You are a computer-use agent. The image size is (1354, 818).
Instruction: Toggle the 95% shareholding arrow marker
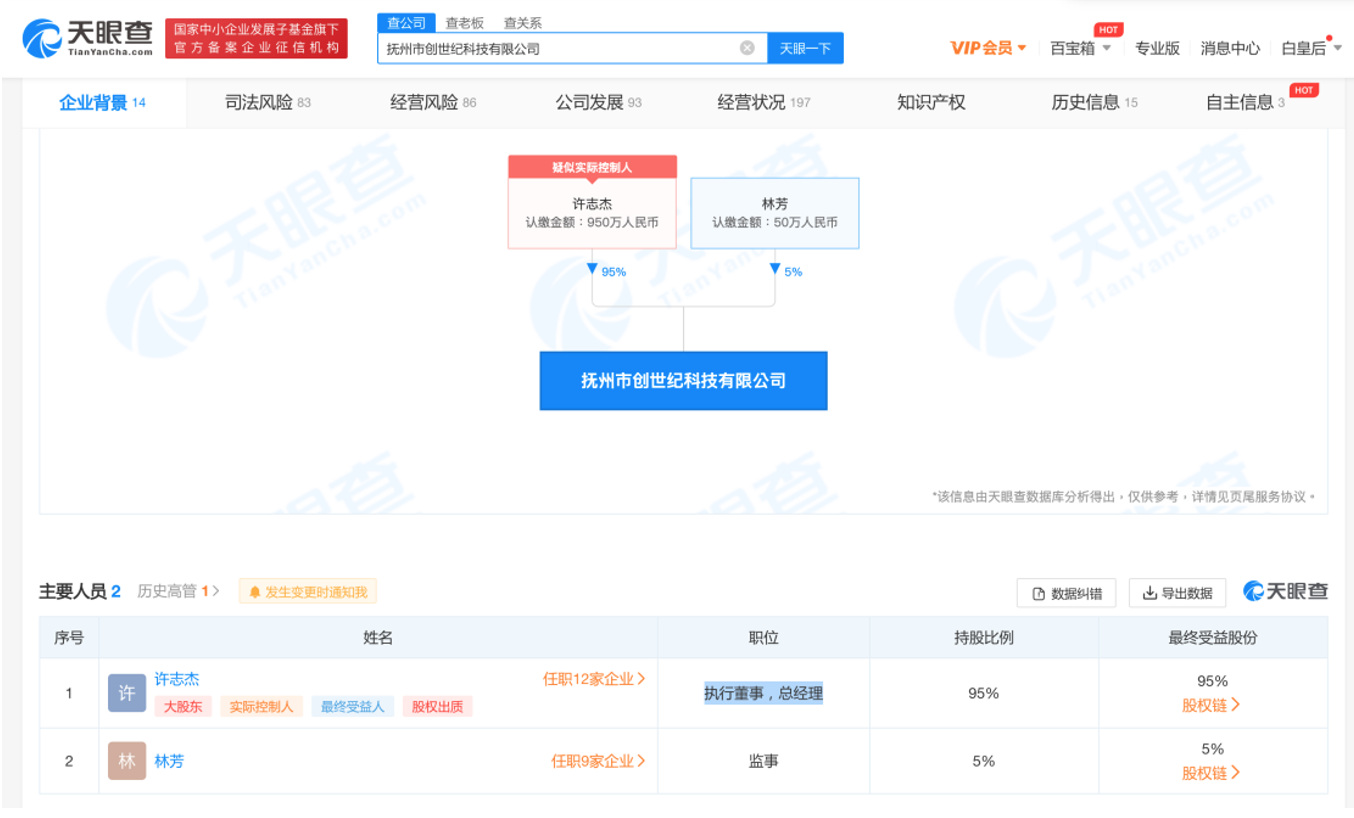click(x=593, y=267)
